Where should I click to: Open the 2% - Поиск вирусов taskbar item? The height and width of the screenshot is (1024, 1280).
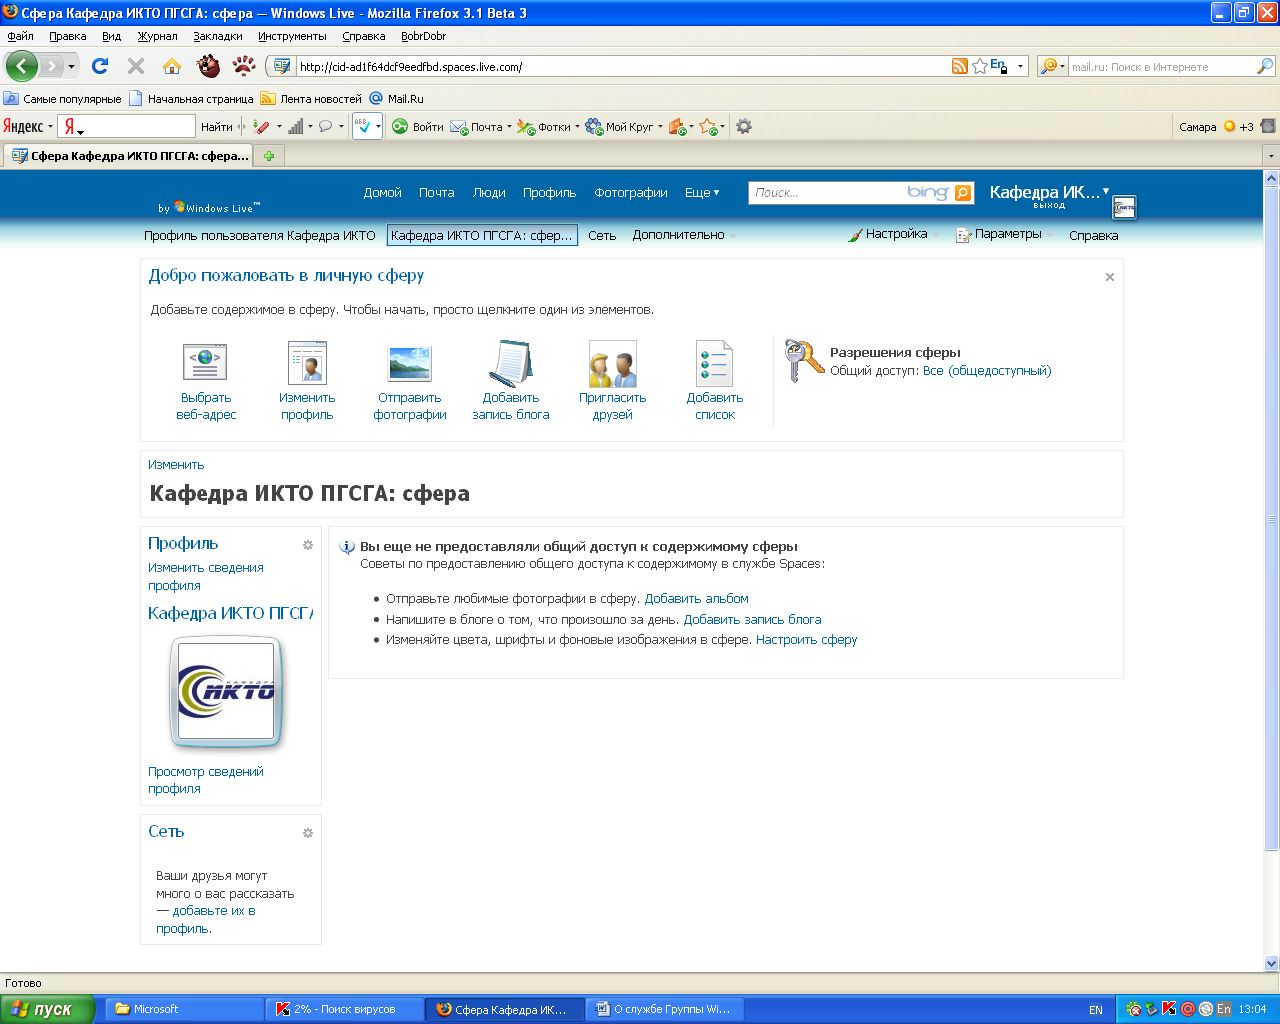344,1009
